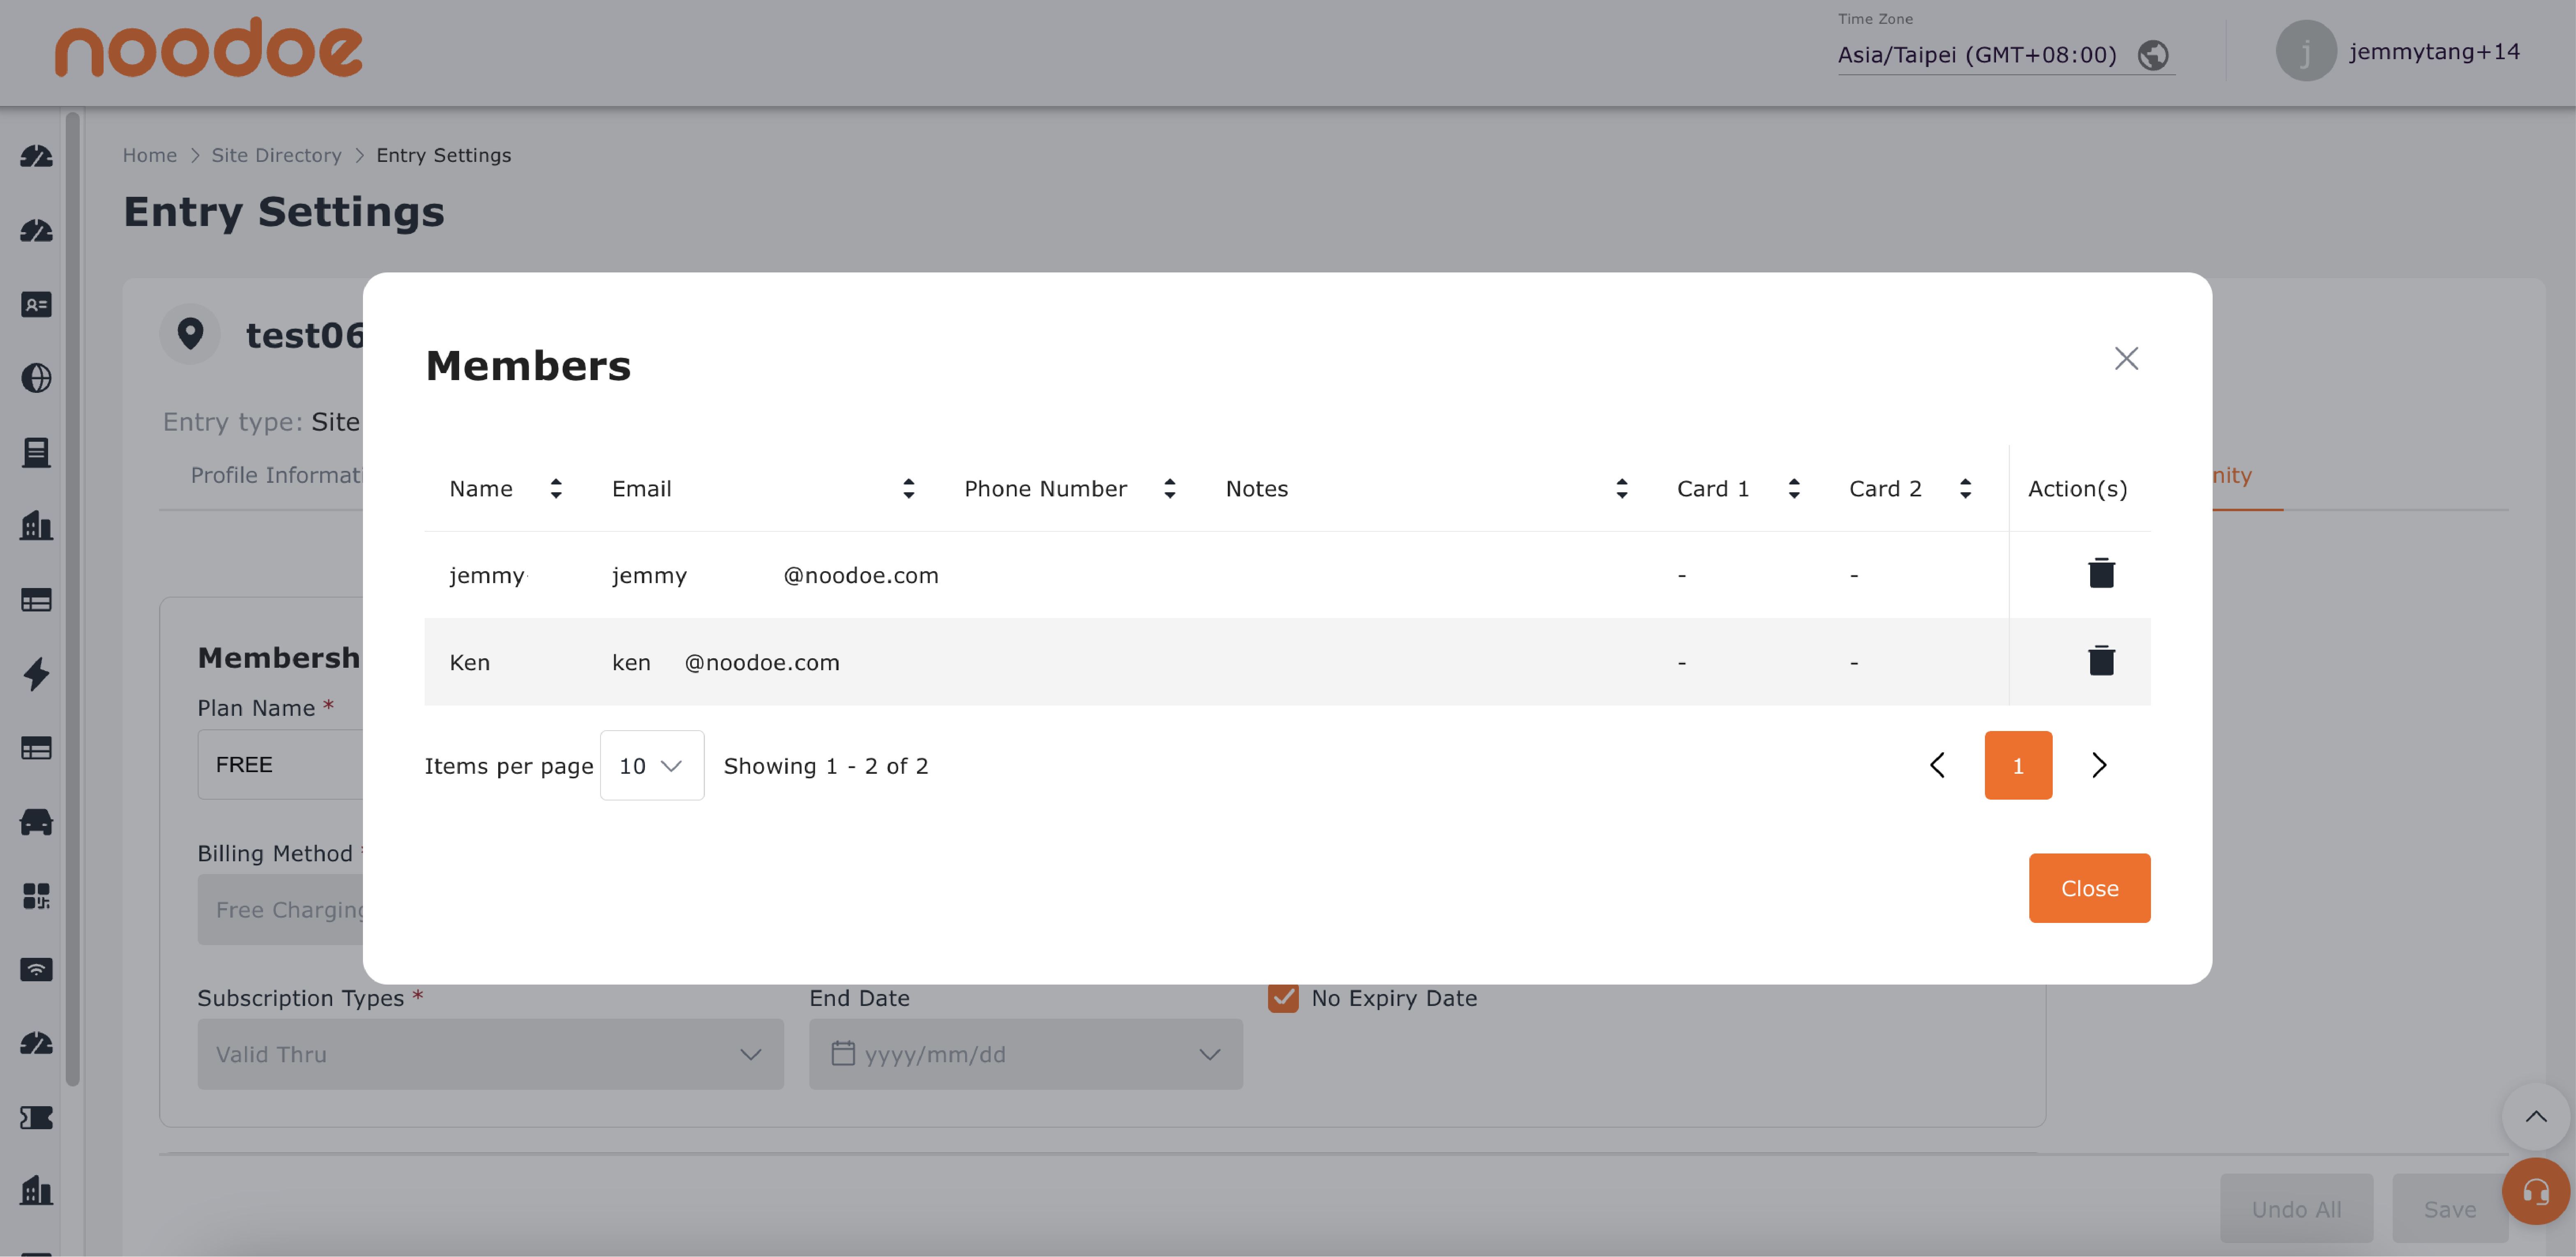Open the Items per page dropdown
This screenshot has height=1257, width=2576.
(652, 766)
